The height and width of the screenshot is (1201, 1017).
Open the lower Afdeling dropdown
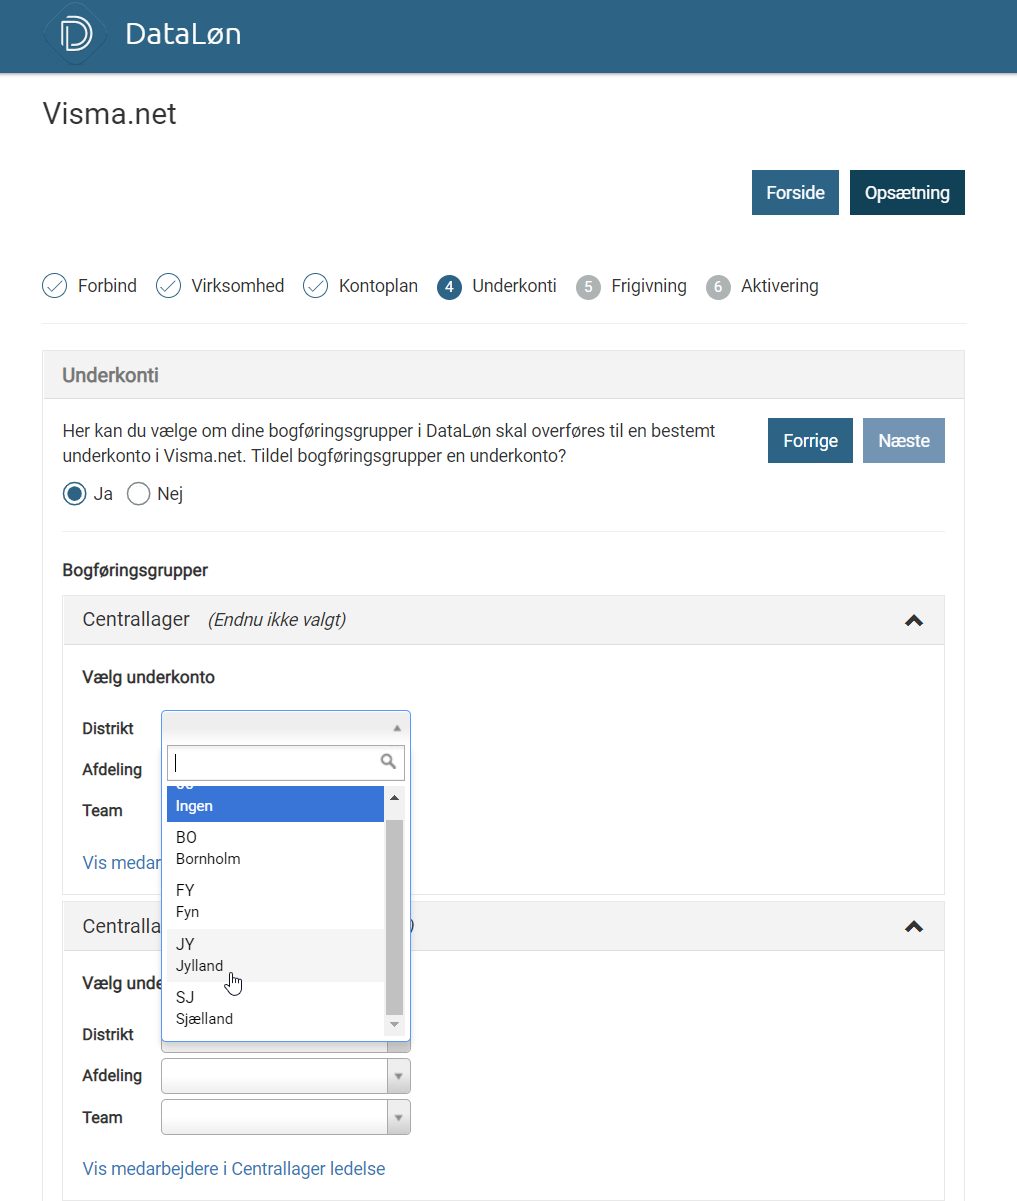(x=285, y=1076)
